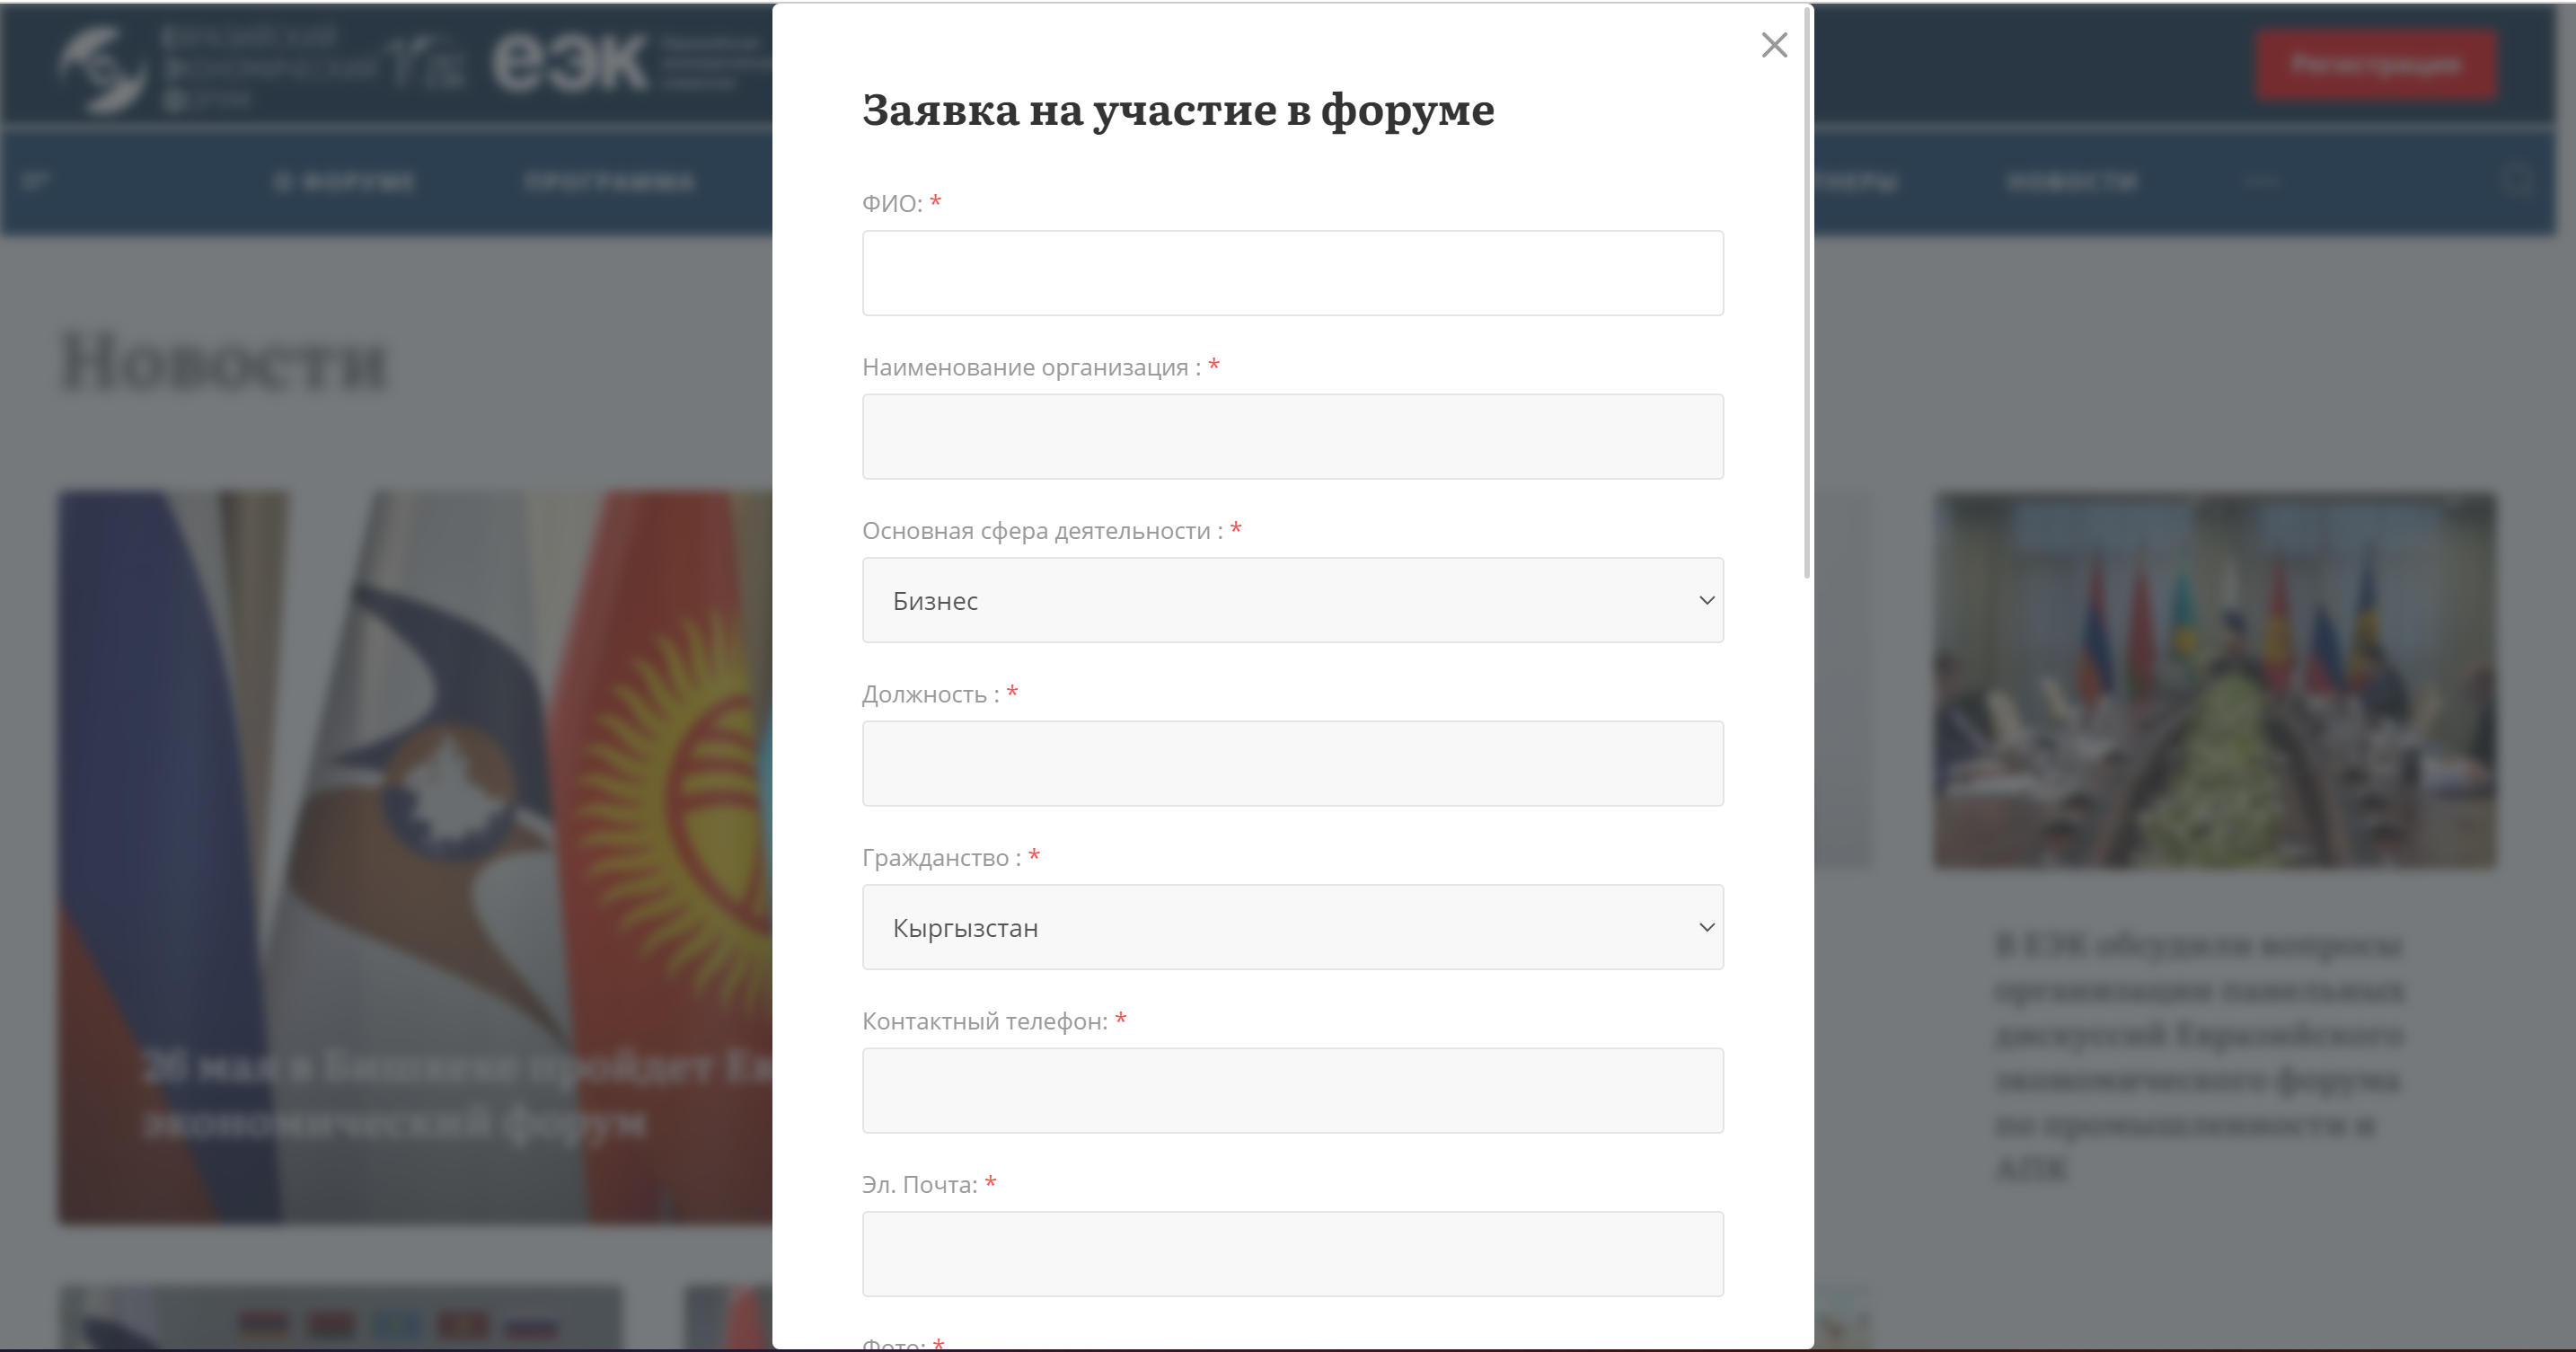2576x1352 pixels.
Task: Click the ФИО input field
Action: (x=1292, y=273)
